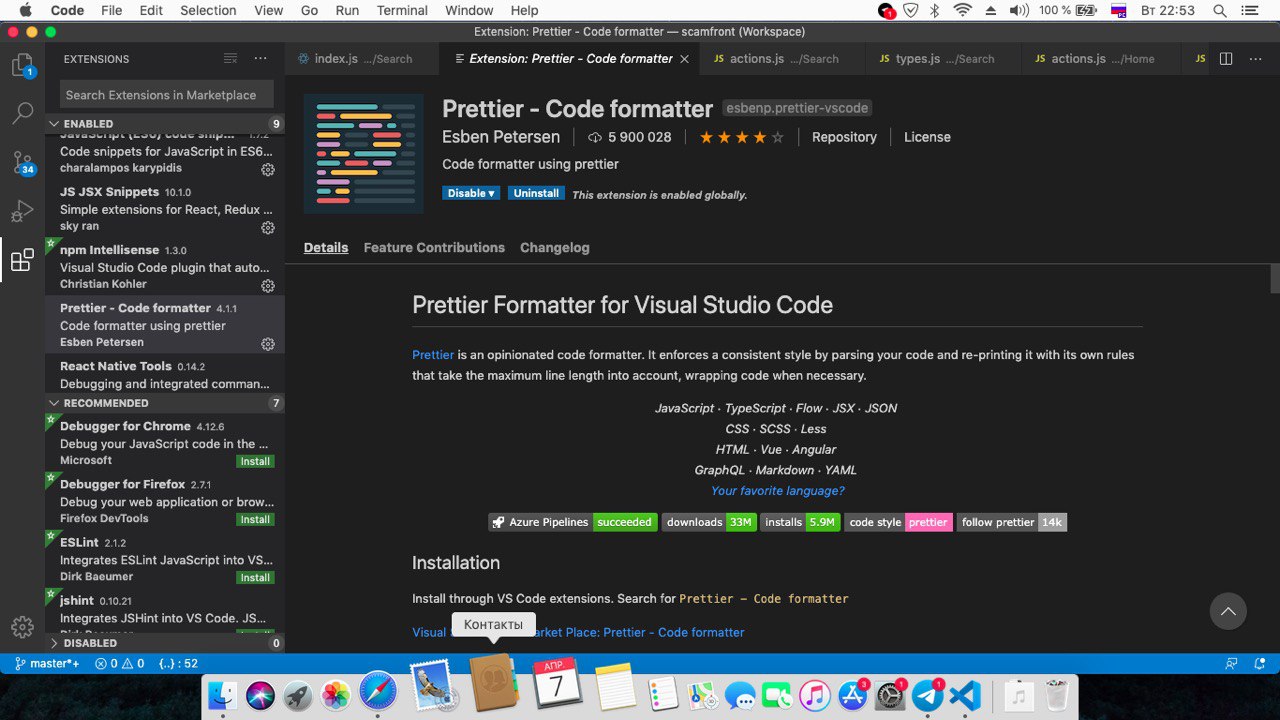Open the Search view in activity bar
Image resolution: width=1280 pixels, height=720 pixels.
point(22,113)
